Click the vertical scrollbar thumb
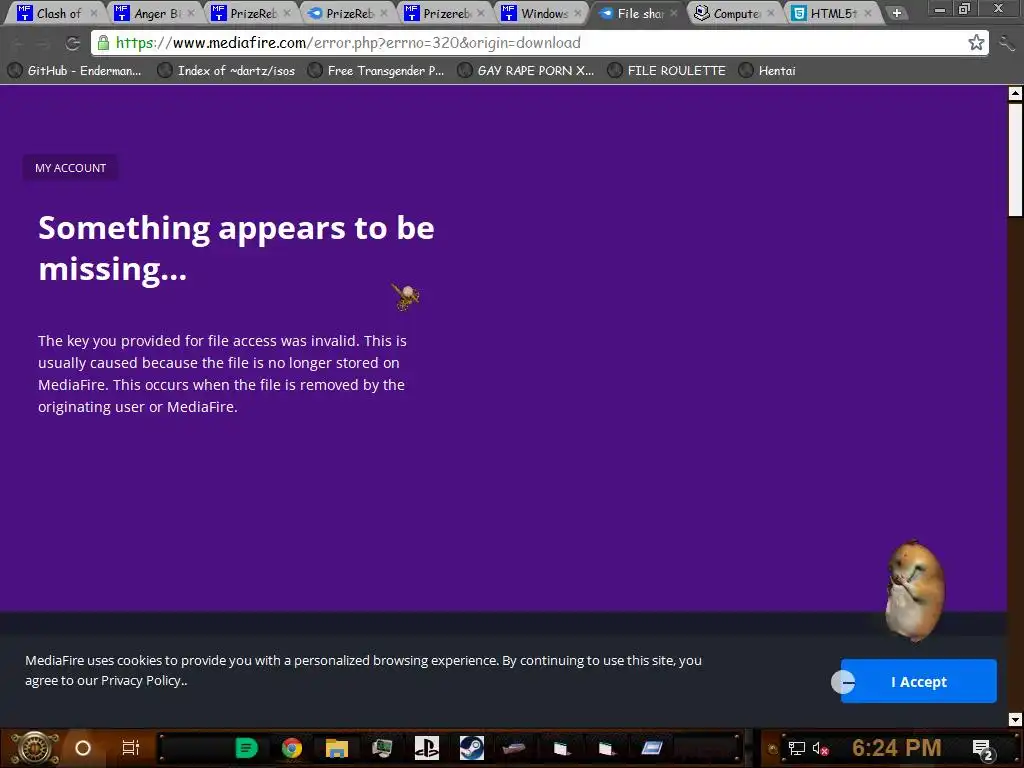Image resolution: width=1024 pixels, height=768 pixels. click(1016, 159)
